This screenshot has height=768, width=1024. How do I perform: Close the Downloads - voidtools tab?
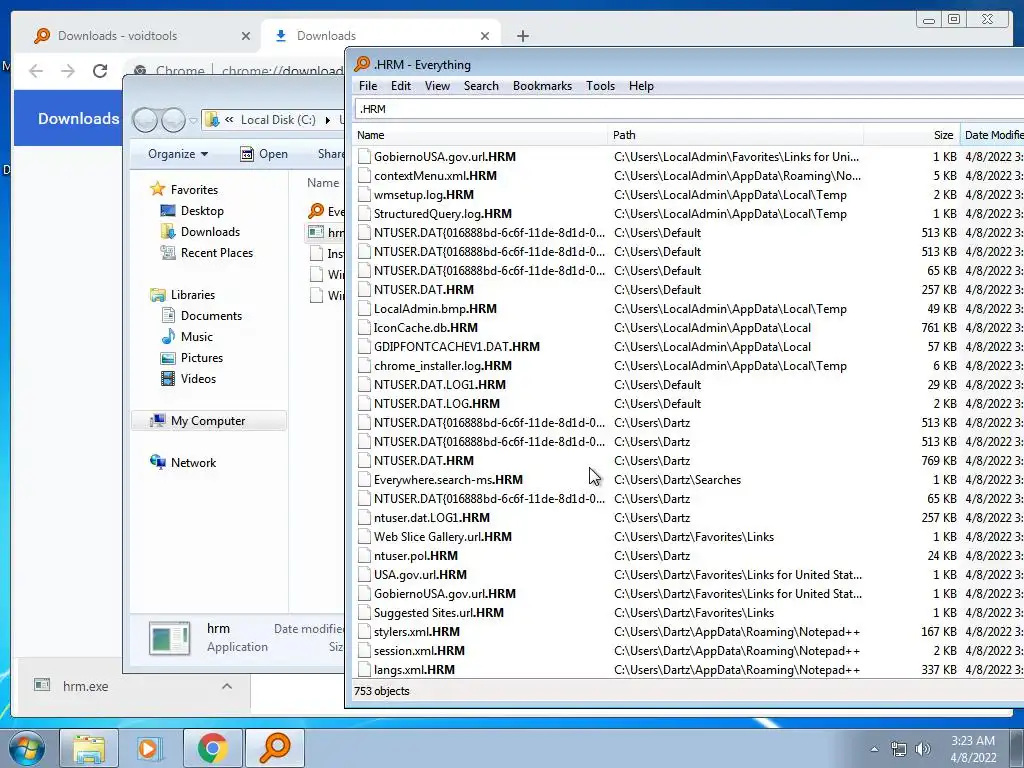[246, 36]
